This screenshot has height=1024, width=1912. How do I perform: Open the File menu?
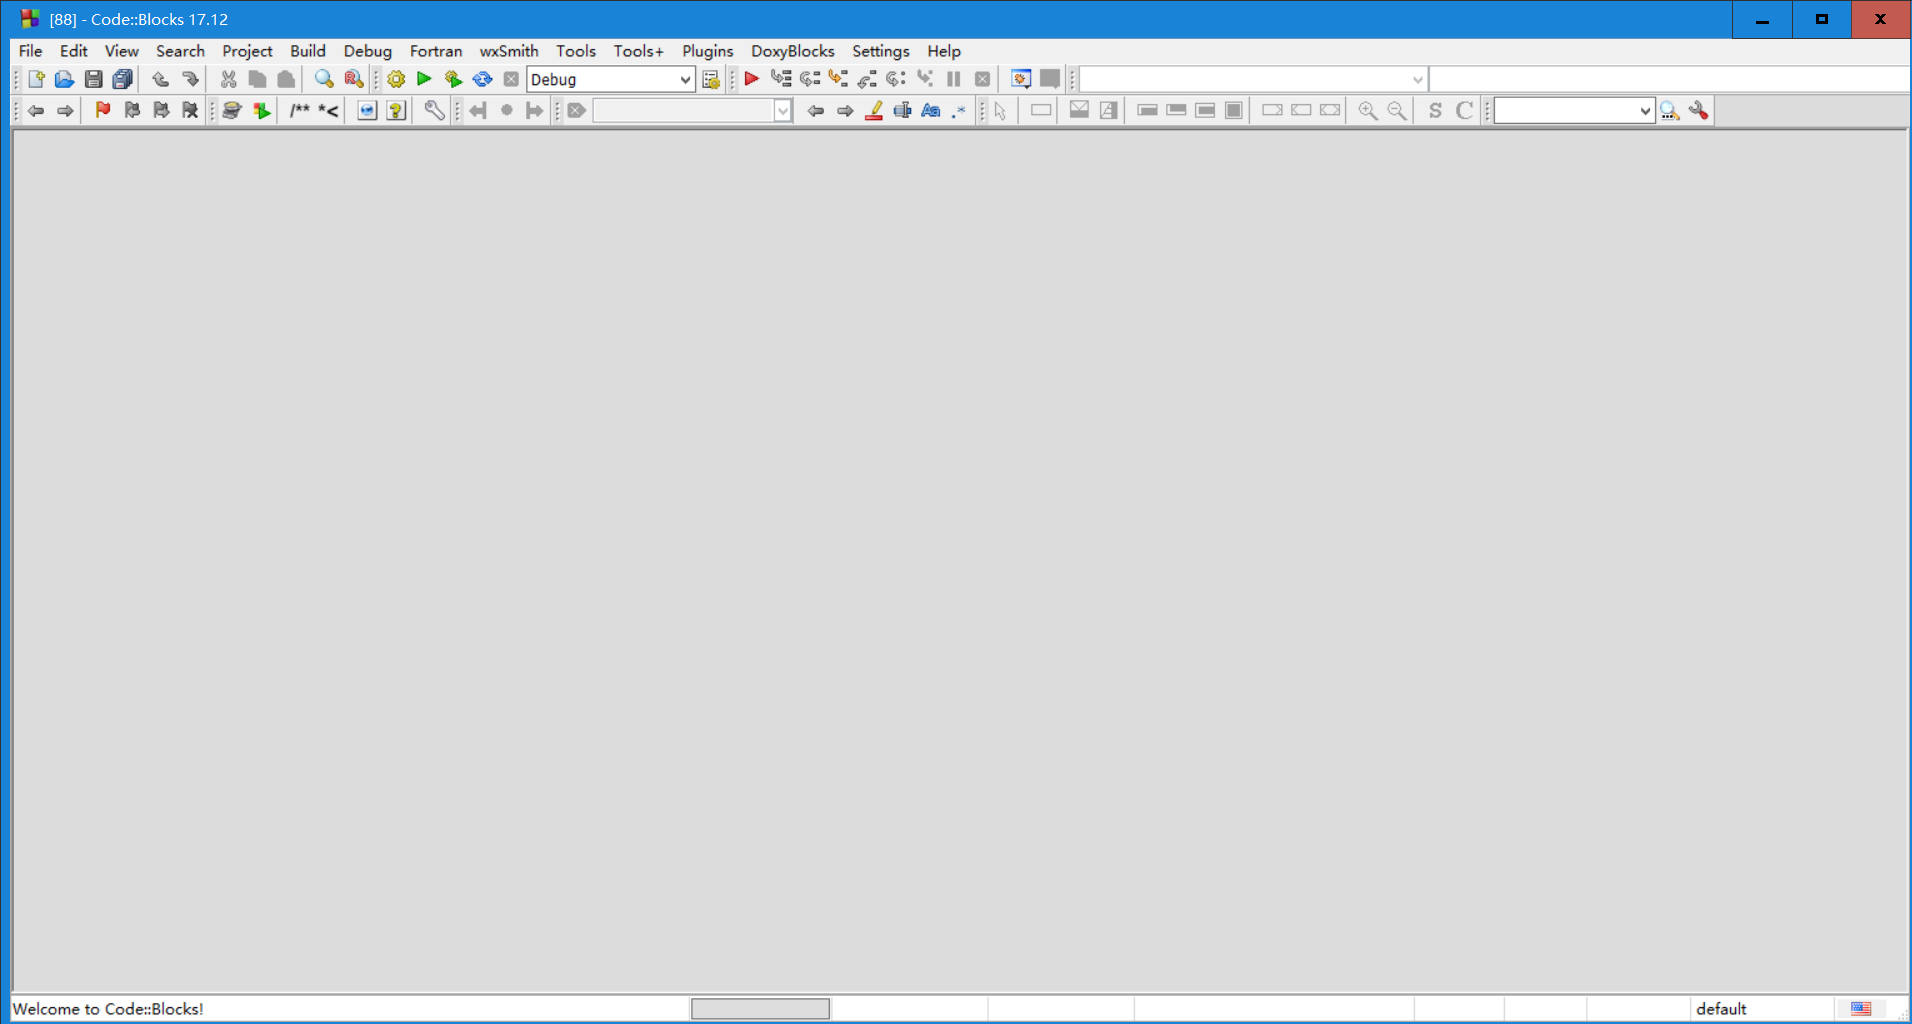[31, 51]
